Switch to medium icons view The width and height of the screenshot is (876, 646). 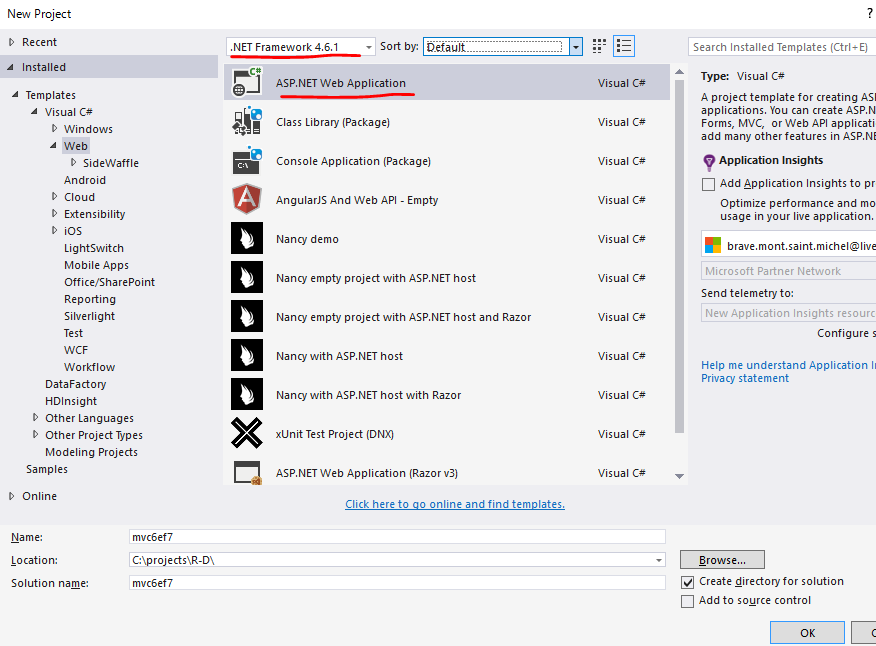599,46
